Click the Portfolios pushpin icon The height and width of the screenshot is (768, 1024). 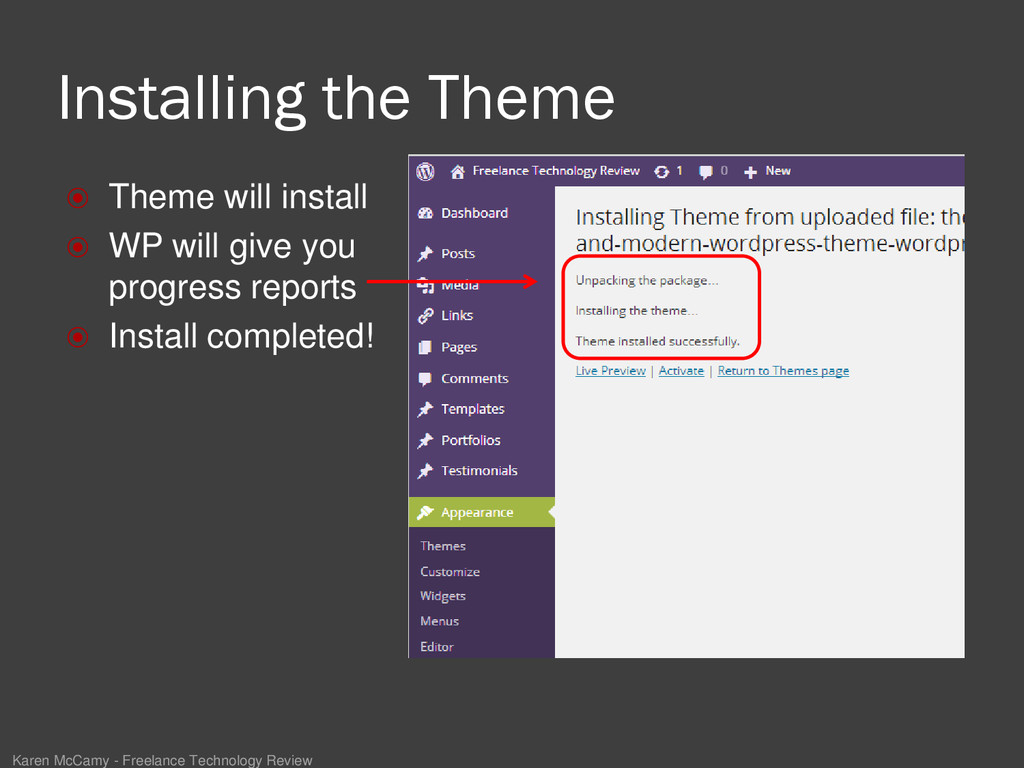point(425,441)
